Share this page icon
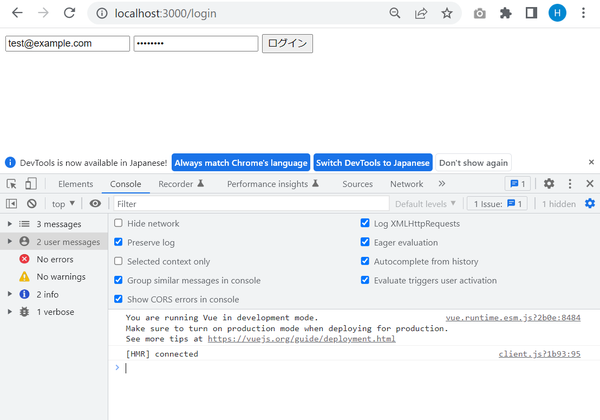The width and height of the screenshot is (600, 420). 421,13
